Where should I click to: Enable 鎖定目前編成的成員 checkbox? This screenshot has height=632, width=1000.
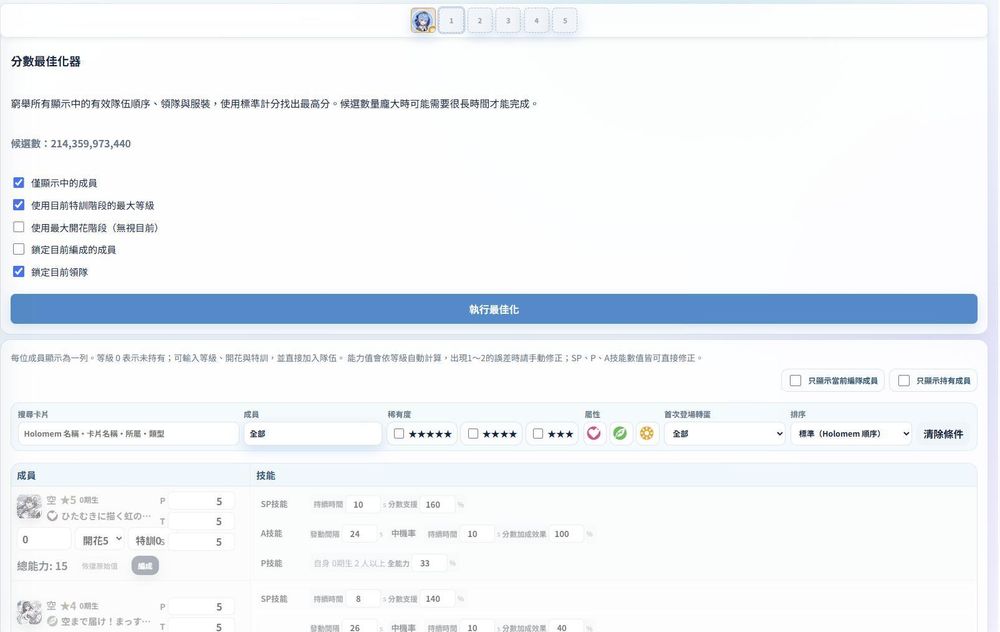[x=19, y=249]
